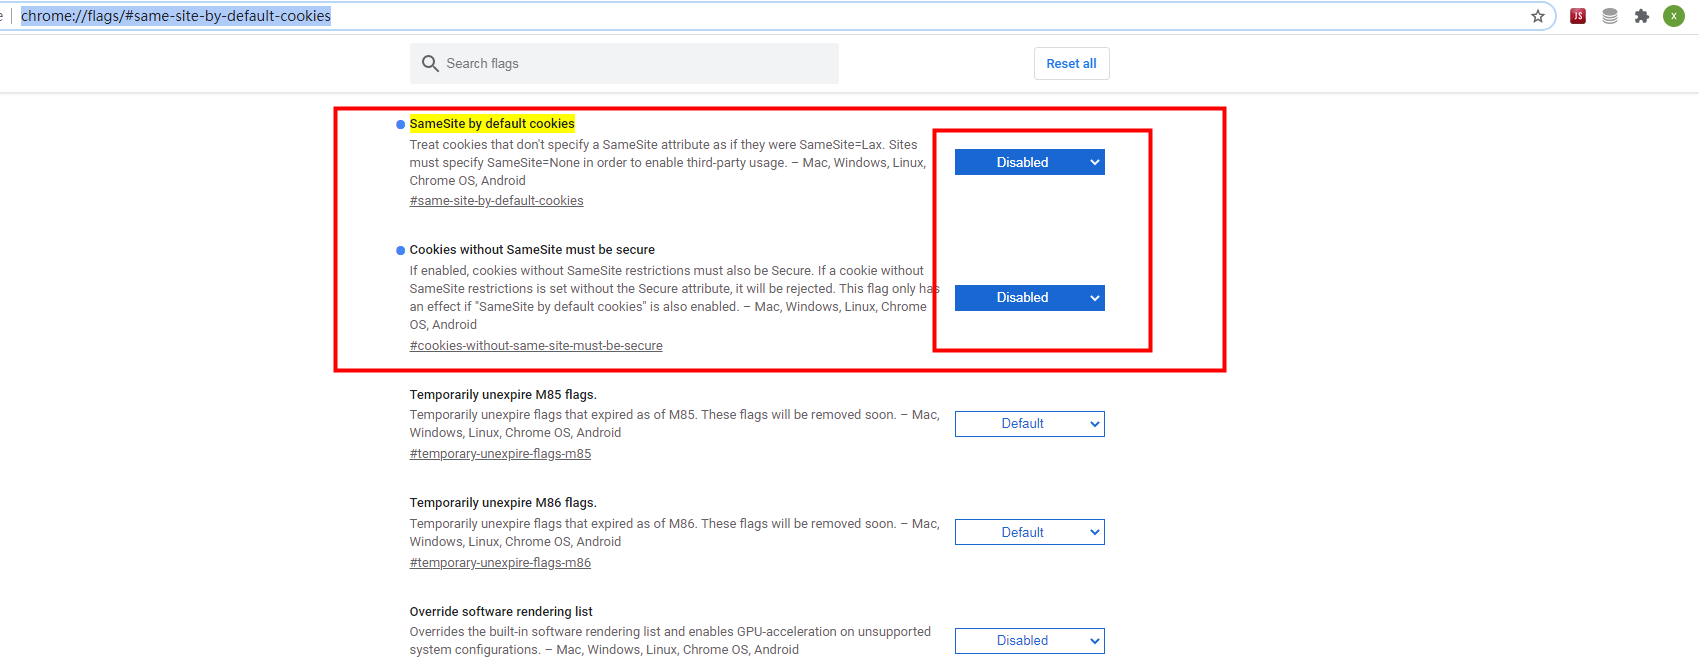Open Override software rendering list dropdown
This screenshot has height=658, width=1699.
coord(1030,641)
